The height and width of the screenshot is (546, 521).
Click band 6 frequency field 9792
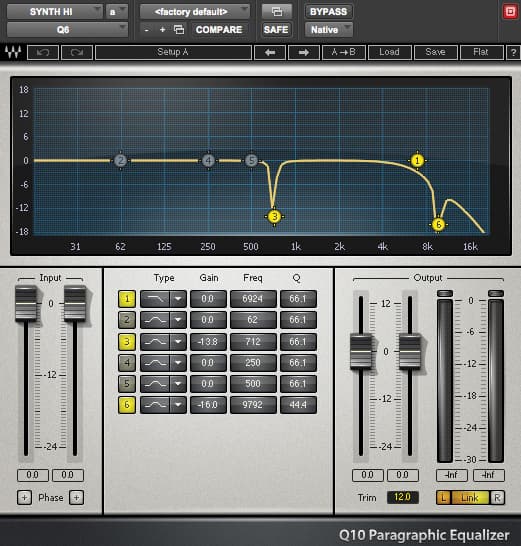[x=253, y=405]
